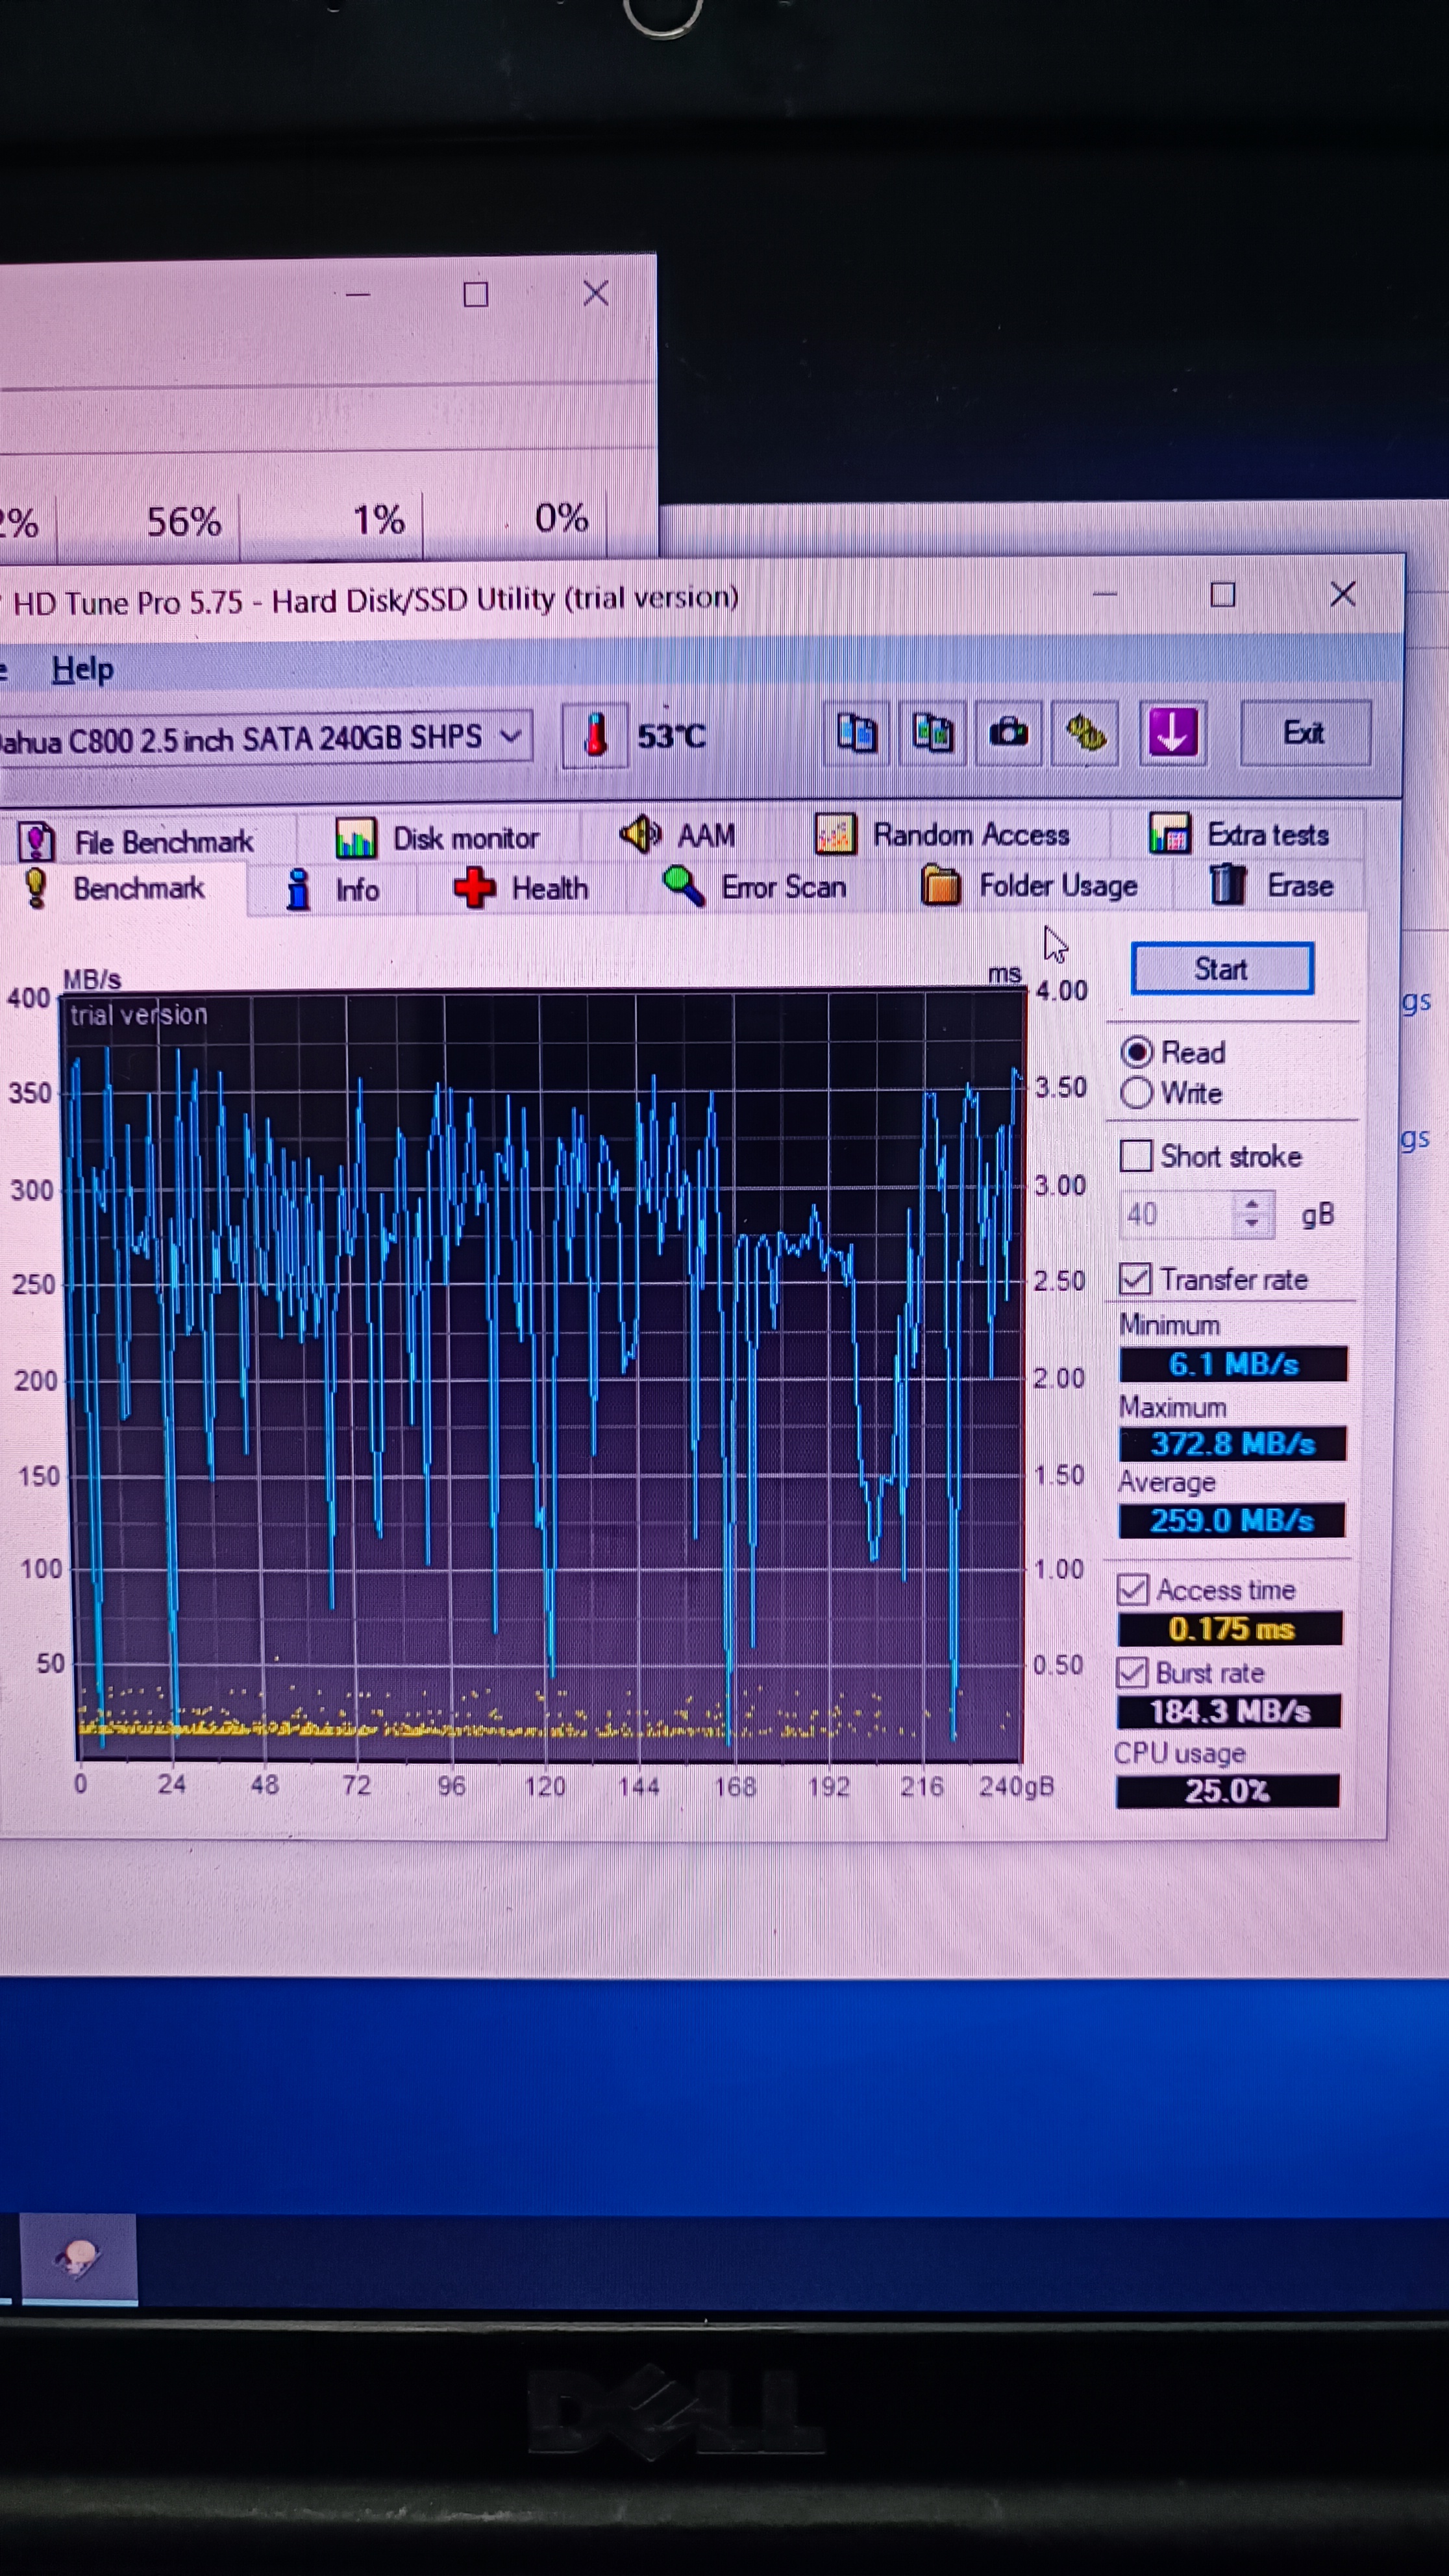This screenshot has width=1449, height=2576.
Task: Toggle the Access time checkbox
Action: click(x=1132, y=1589)
